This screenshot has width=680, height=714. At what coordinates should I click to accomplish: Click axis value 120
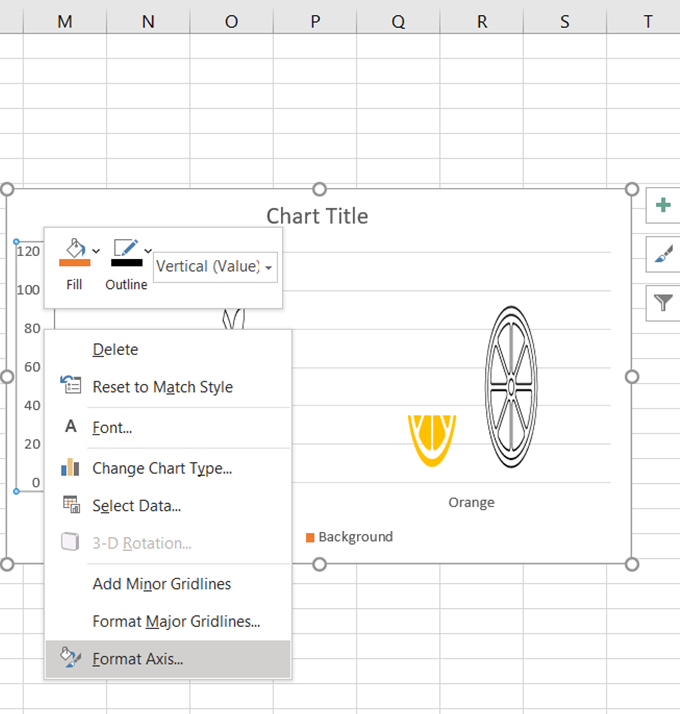28,252
